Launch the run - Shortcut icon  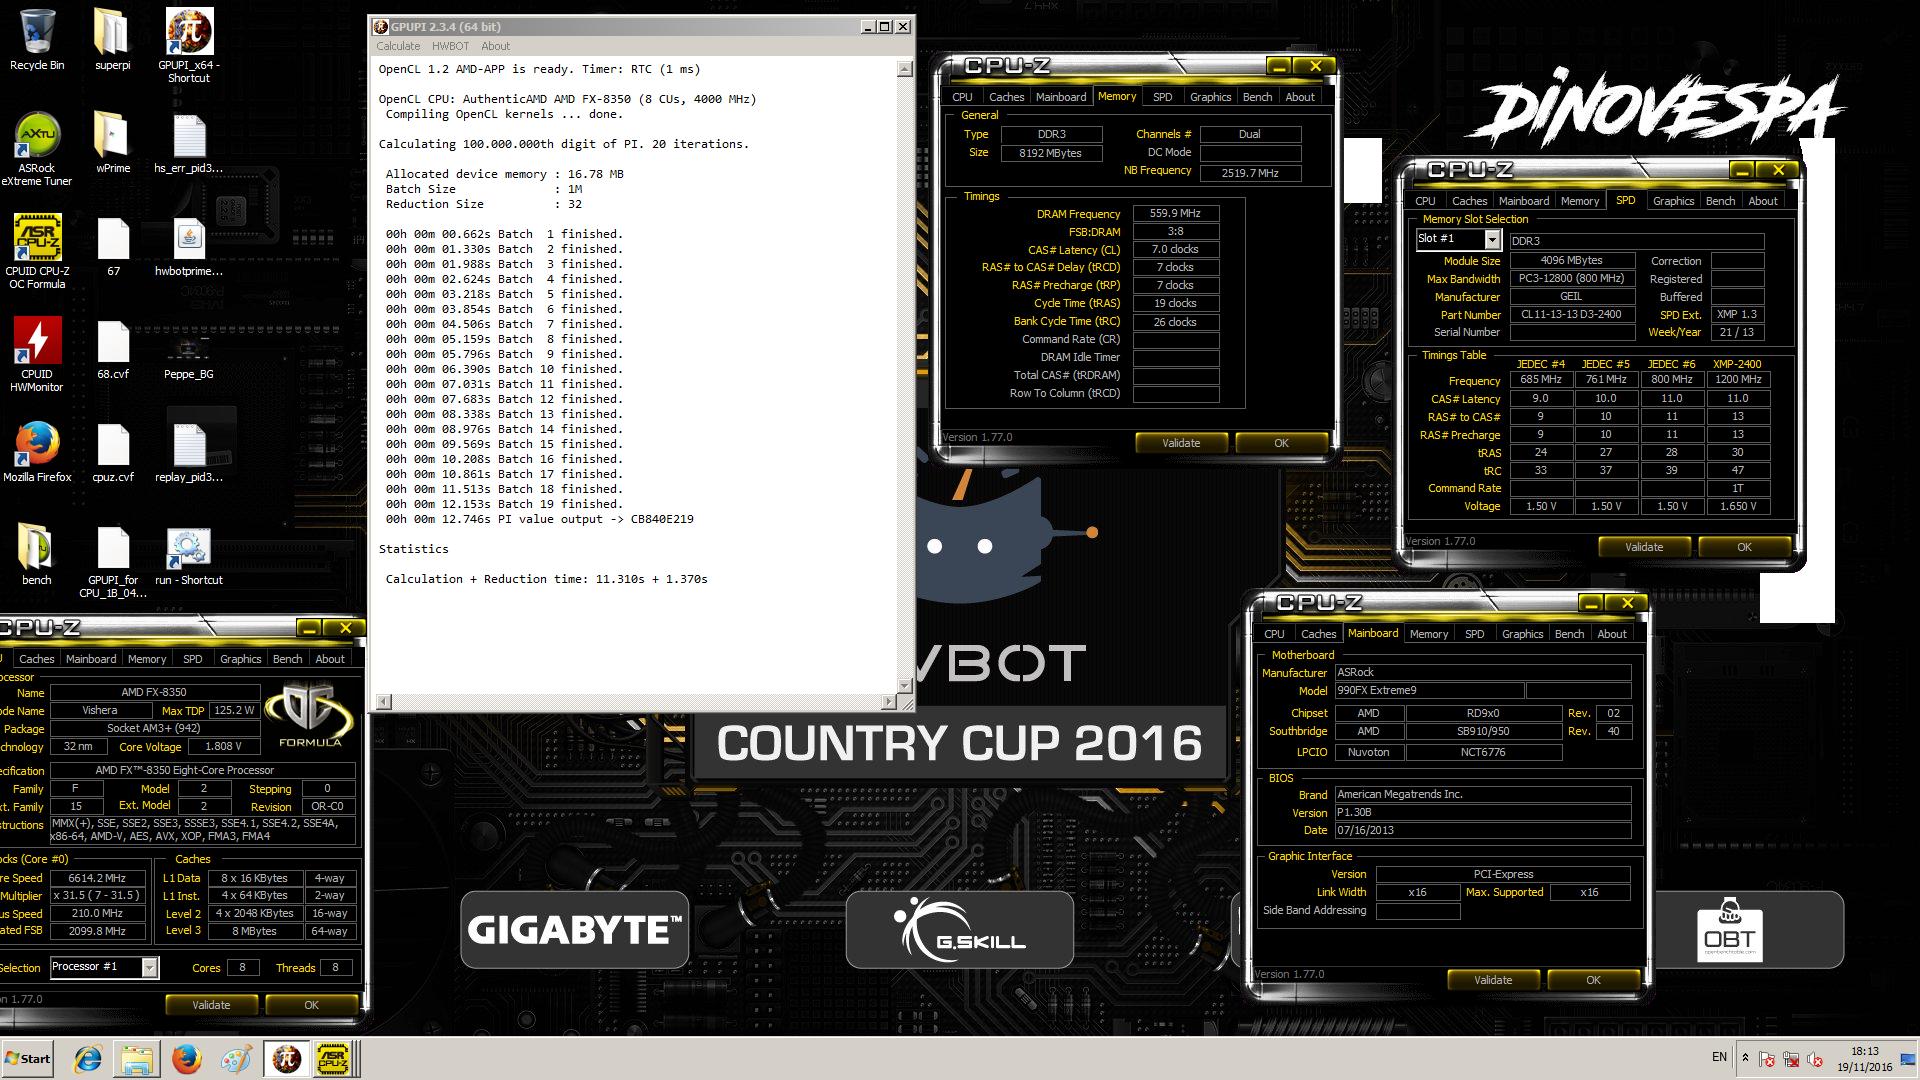pyautogui.click(x=188, y=555)
